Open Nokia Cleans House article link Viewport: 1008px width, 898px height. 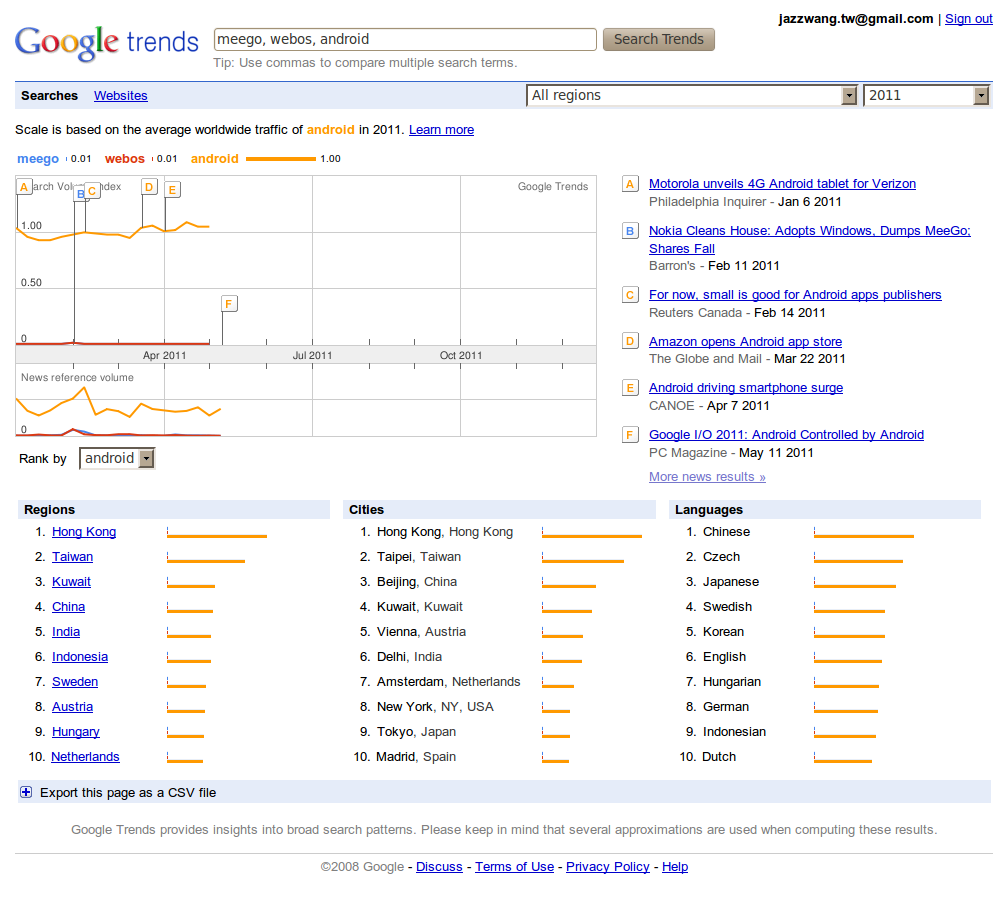click(x=809, y=239)
